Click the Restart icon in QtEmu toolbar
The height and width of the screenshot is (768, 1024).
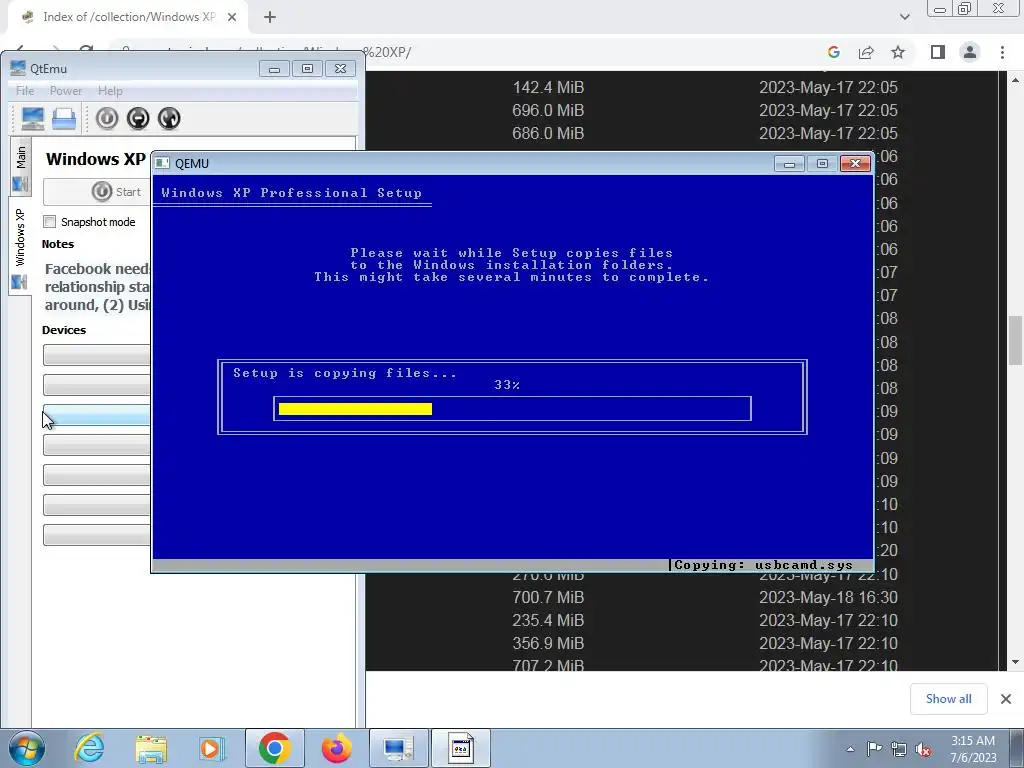169,118
